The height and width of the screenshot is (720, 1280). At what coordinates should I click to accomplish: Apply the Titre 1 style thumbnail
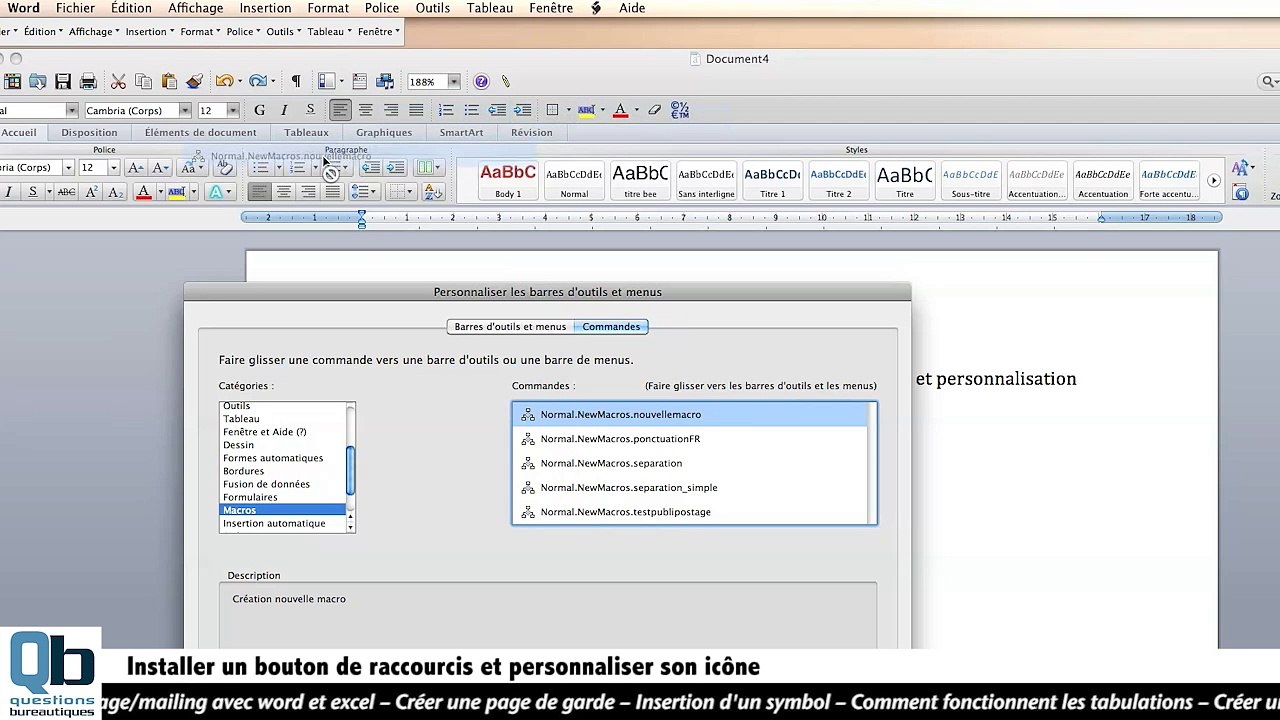point(772,181)
